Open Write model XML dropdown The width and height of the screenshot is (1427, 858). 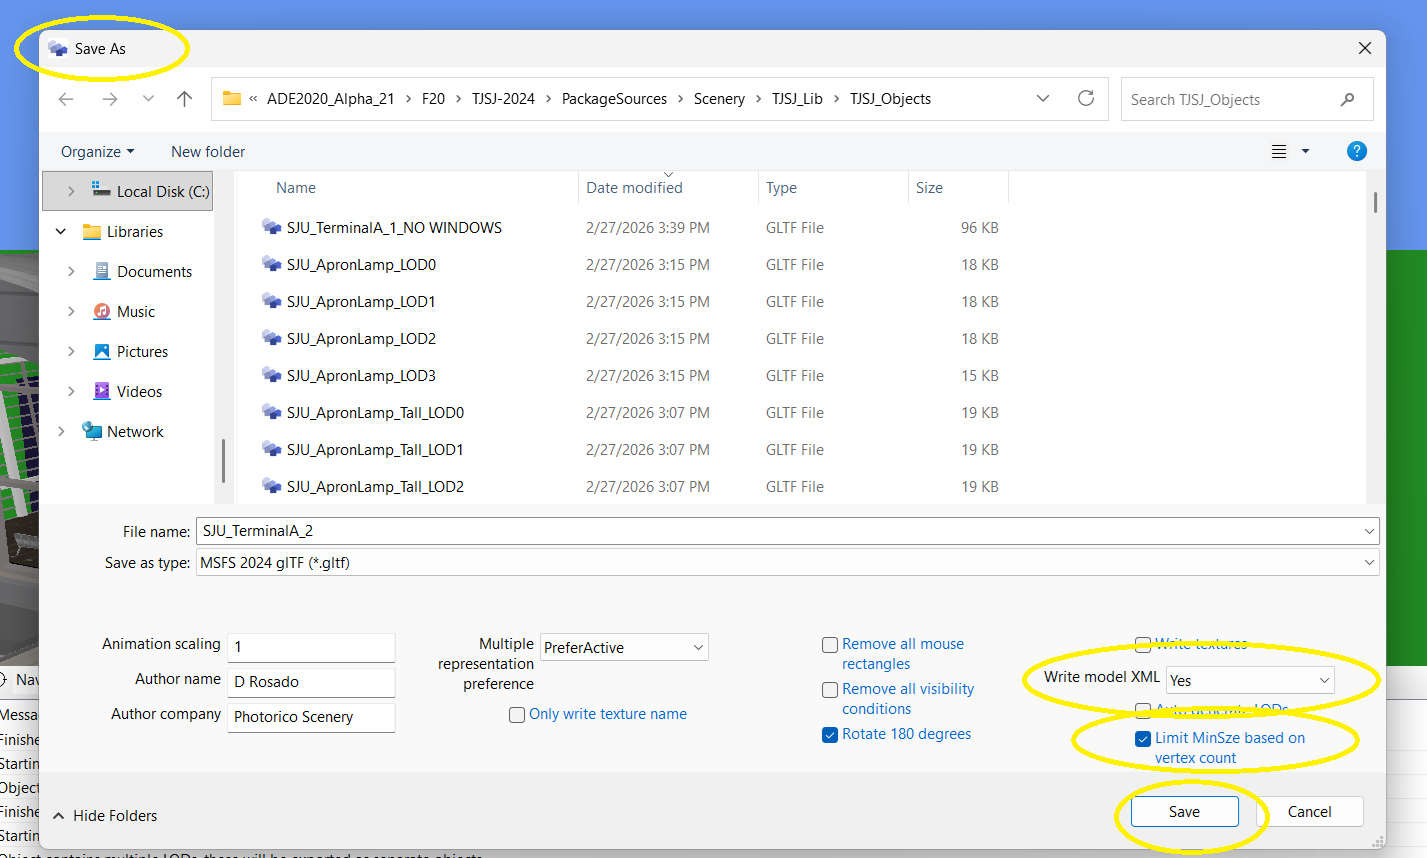point(1250,680)
